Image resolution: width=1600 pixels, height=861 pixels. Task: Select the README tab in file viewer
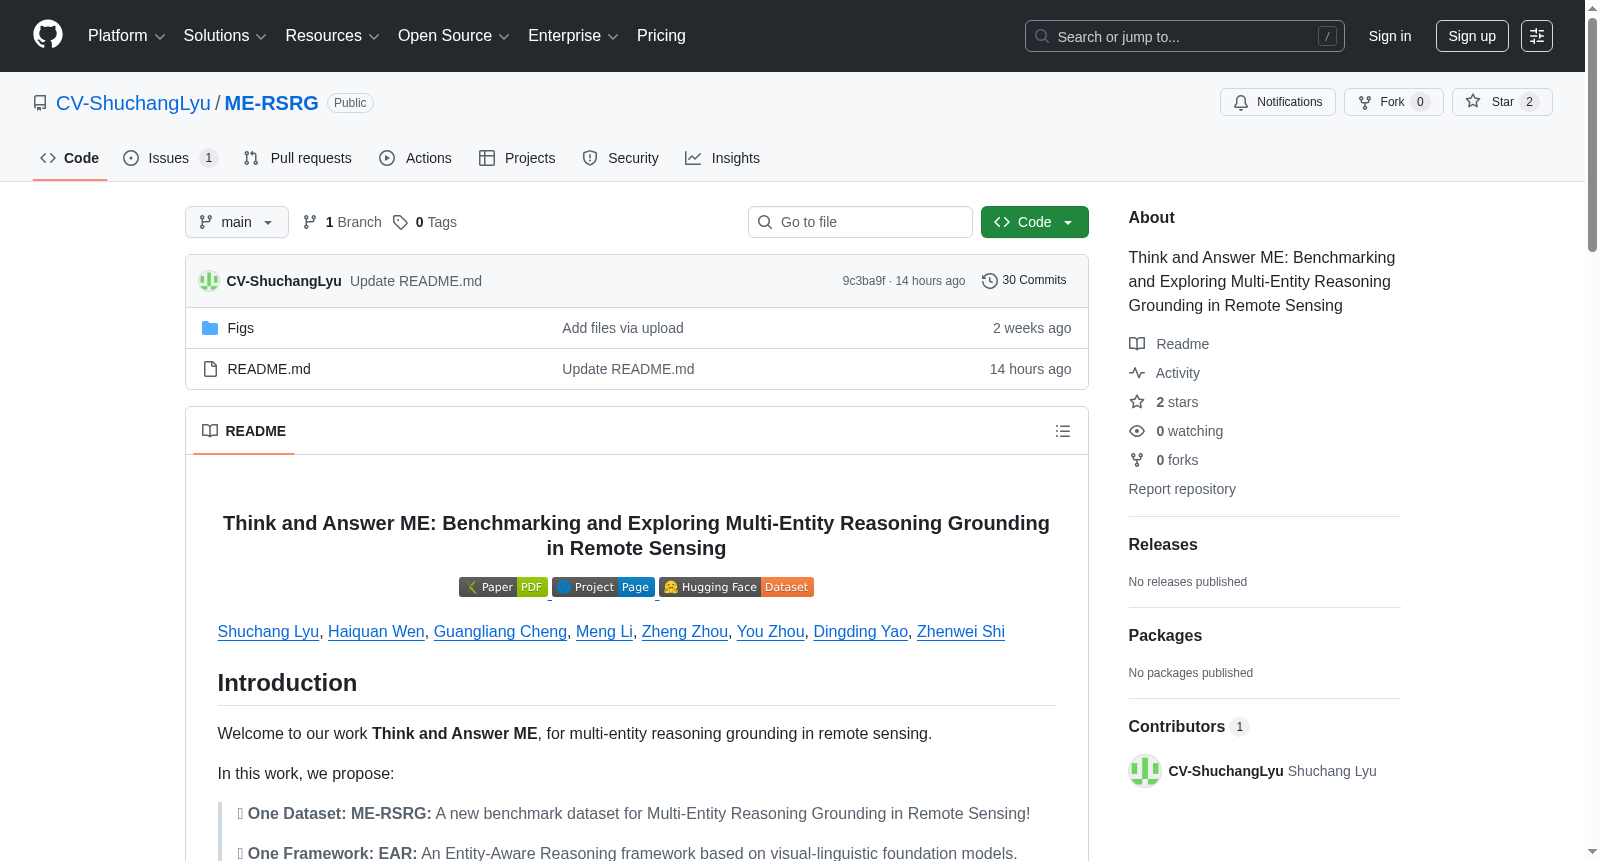[244, 431]
